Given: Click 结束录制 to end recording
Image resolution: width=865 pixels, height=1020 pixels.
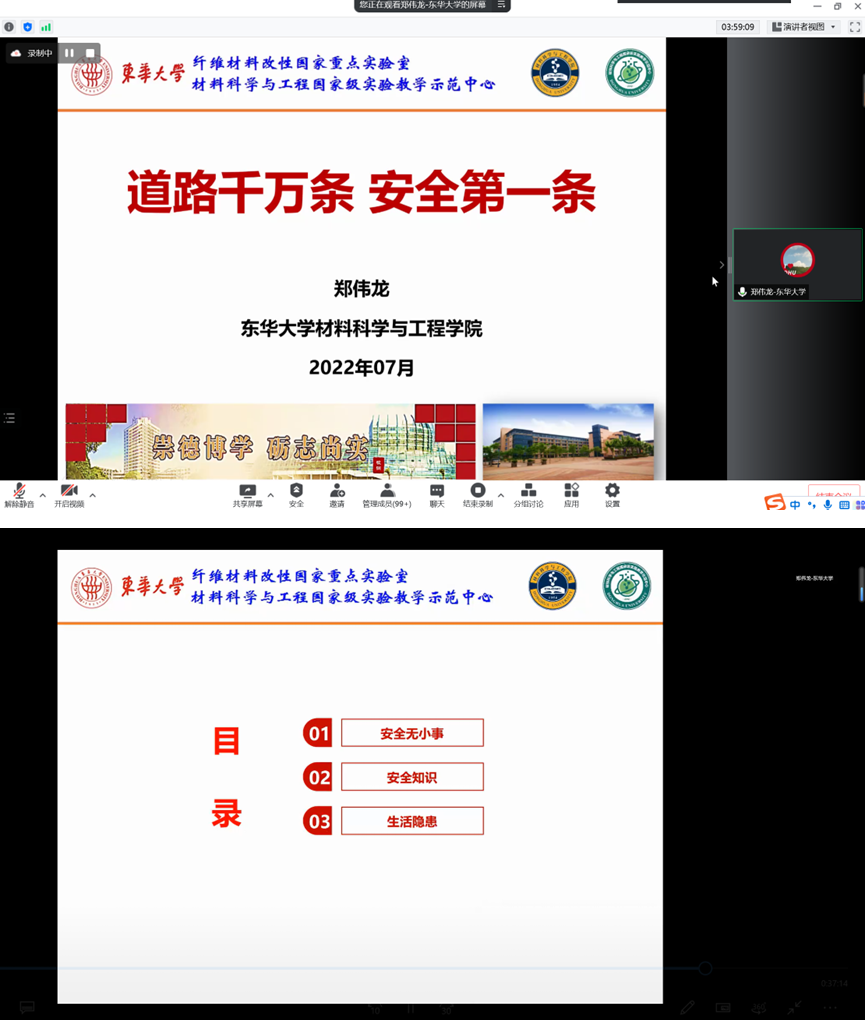Looking at the screenshot, I should [x=479, y=493].
